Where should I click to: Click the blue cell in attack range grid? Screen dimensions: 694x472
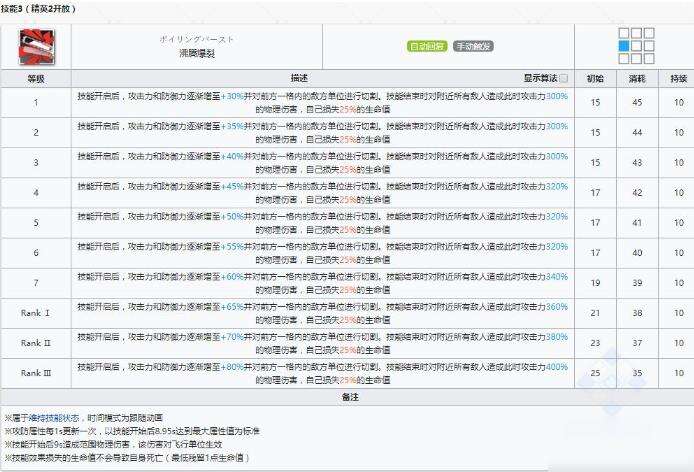[624, 46]
